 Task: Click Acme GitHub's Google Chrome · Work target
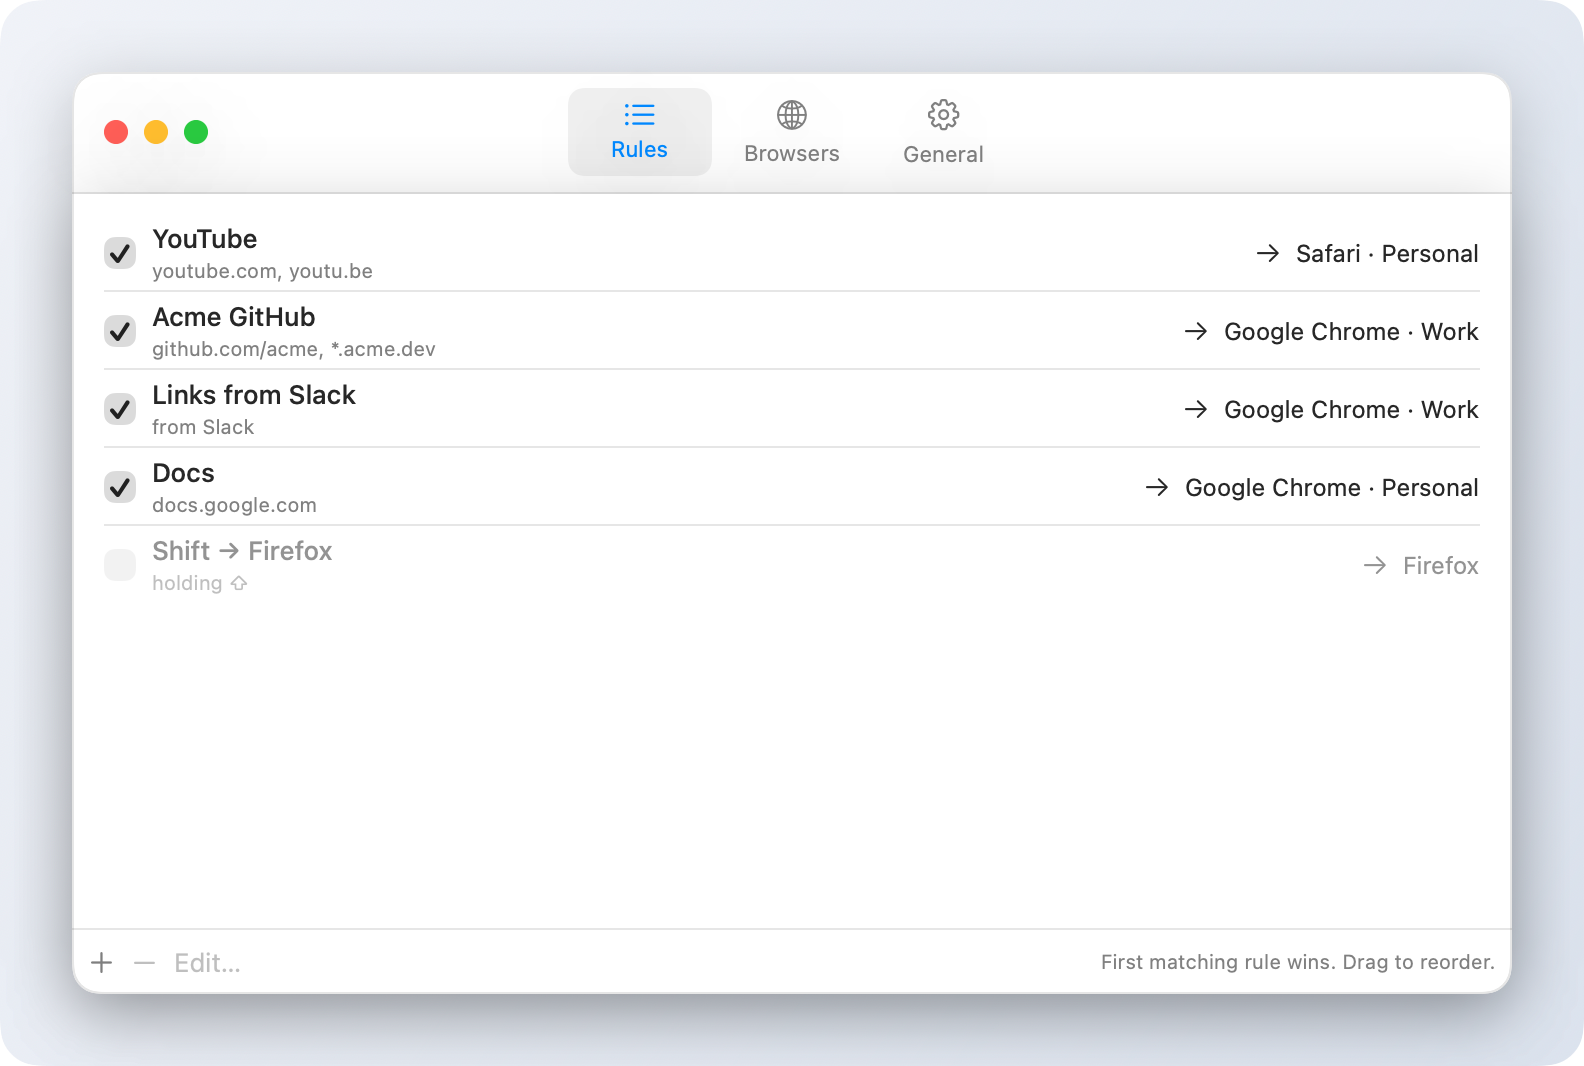1351,332
